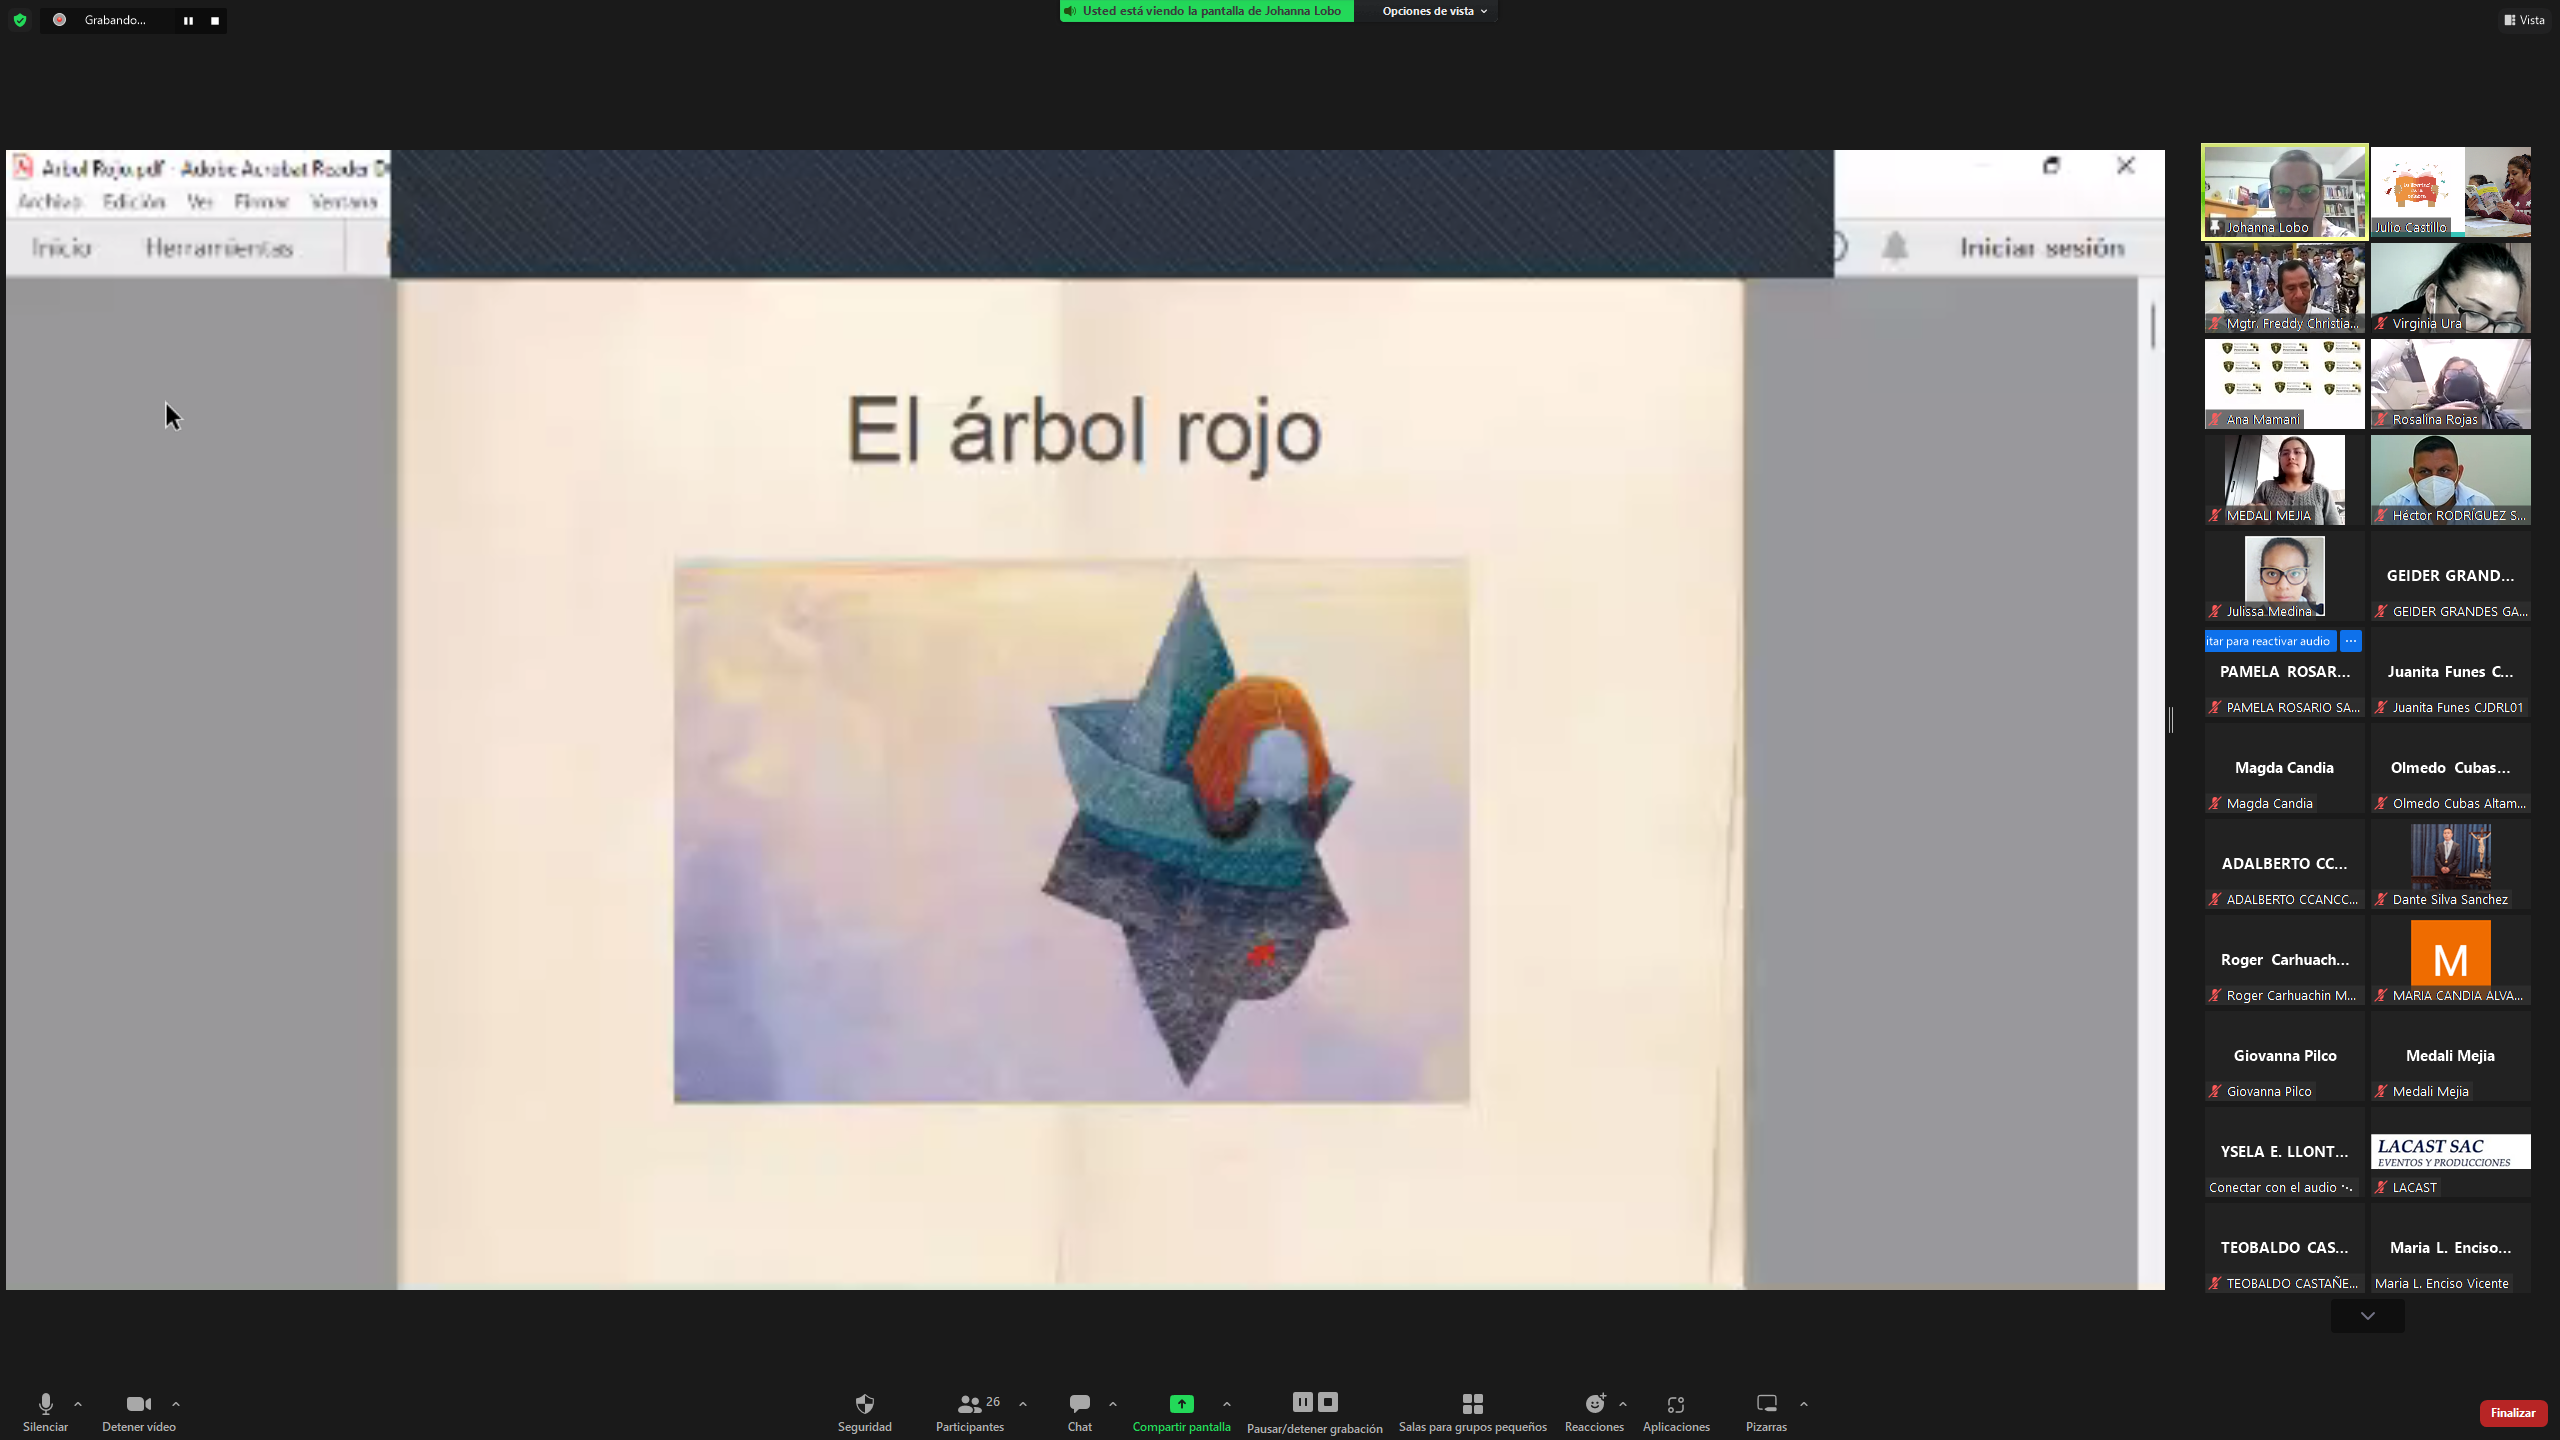Select Magda Candia participant tile

(x=2284, y=768)
